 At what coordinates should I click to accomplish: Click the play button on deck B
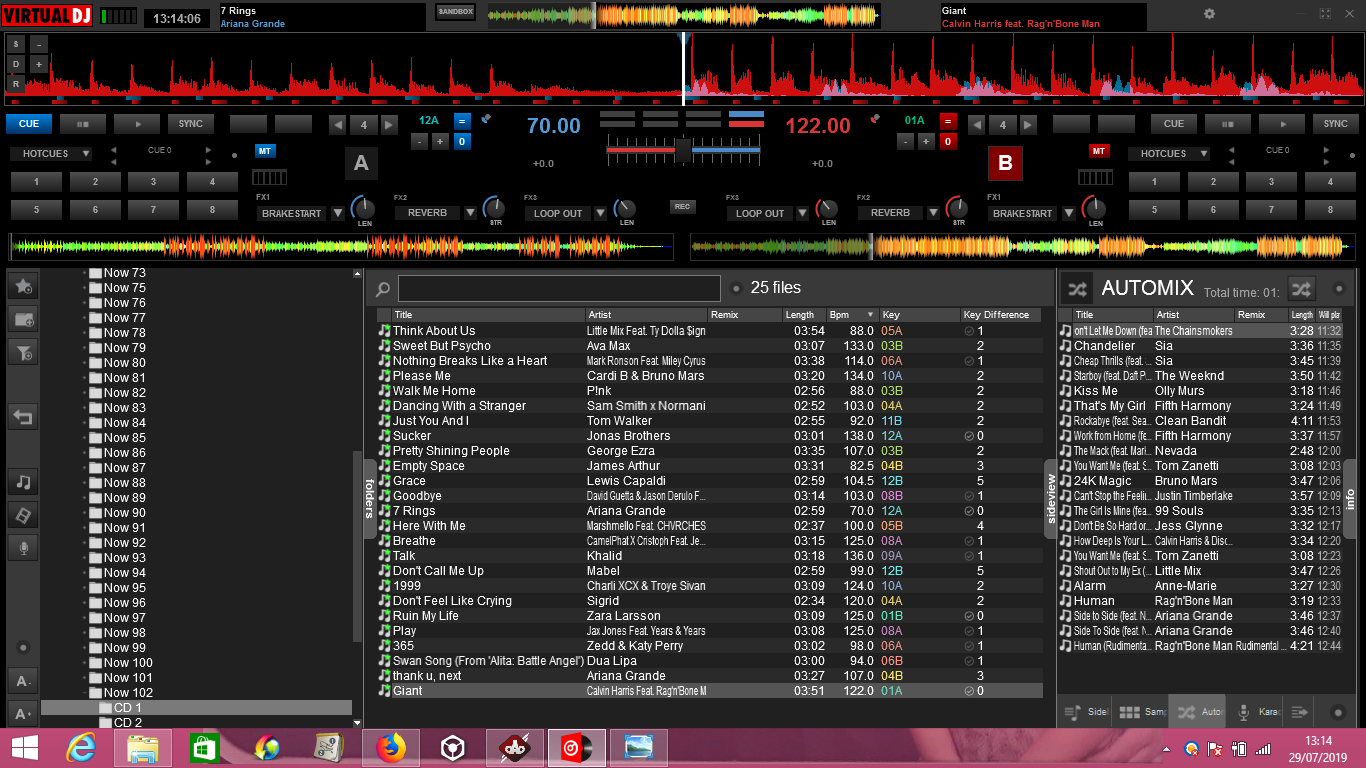click(x=1281, y=124)
